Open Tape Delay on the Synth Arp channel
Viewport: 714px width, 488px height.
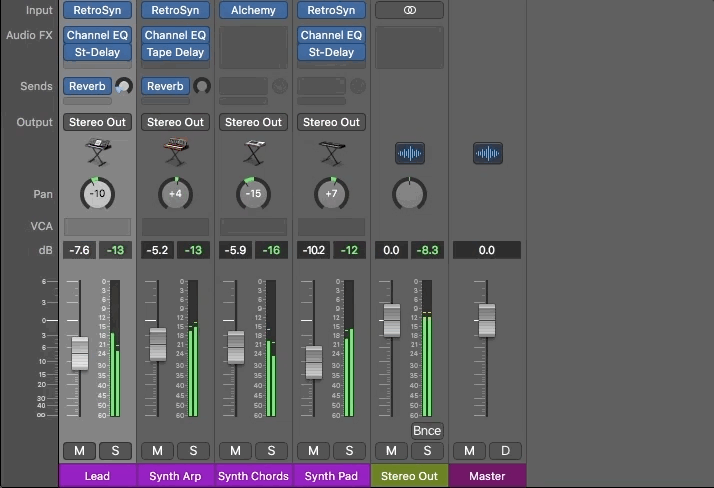coord(175,52)
